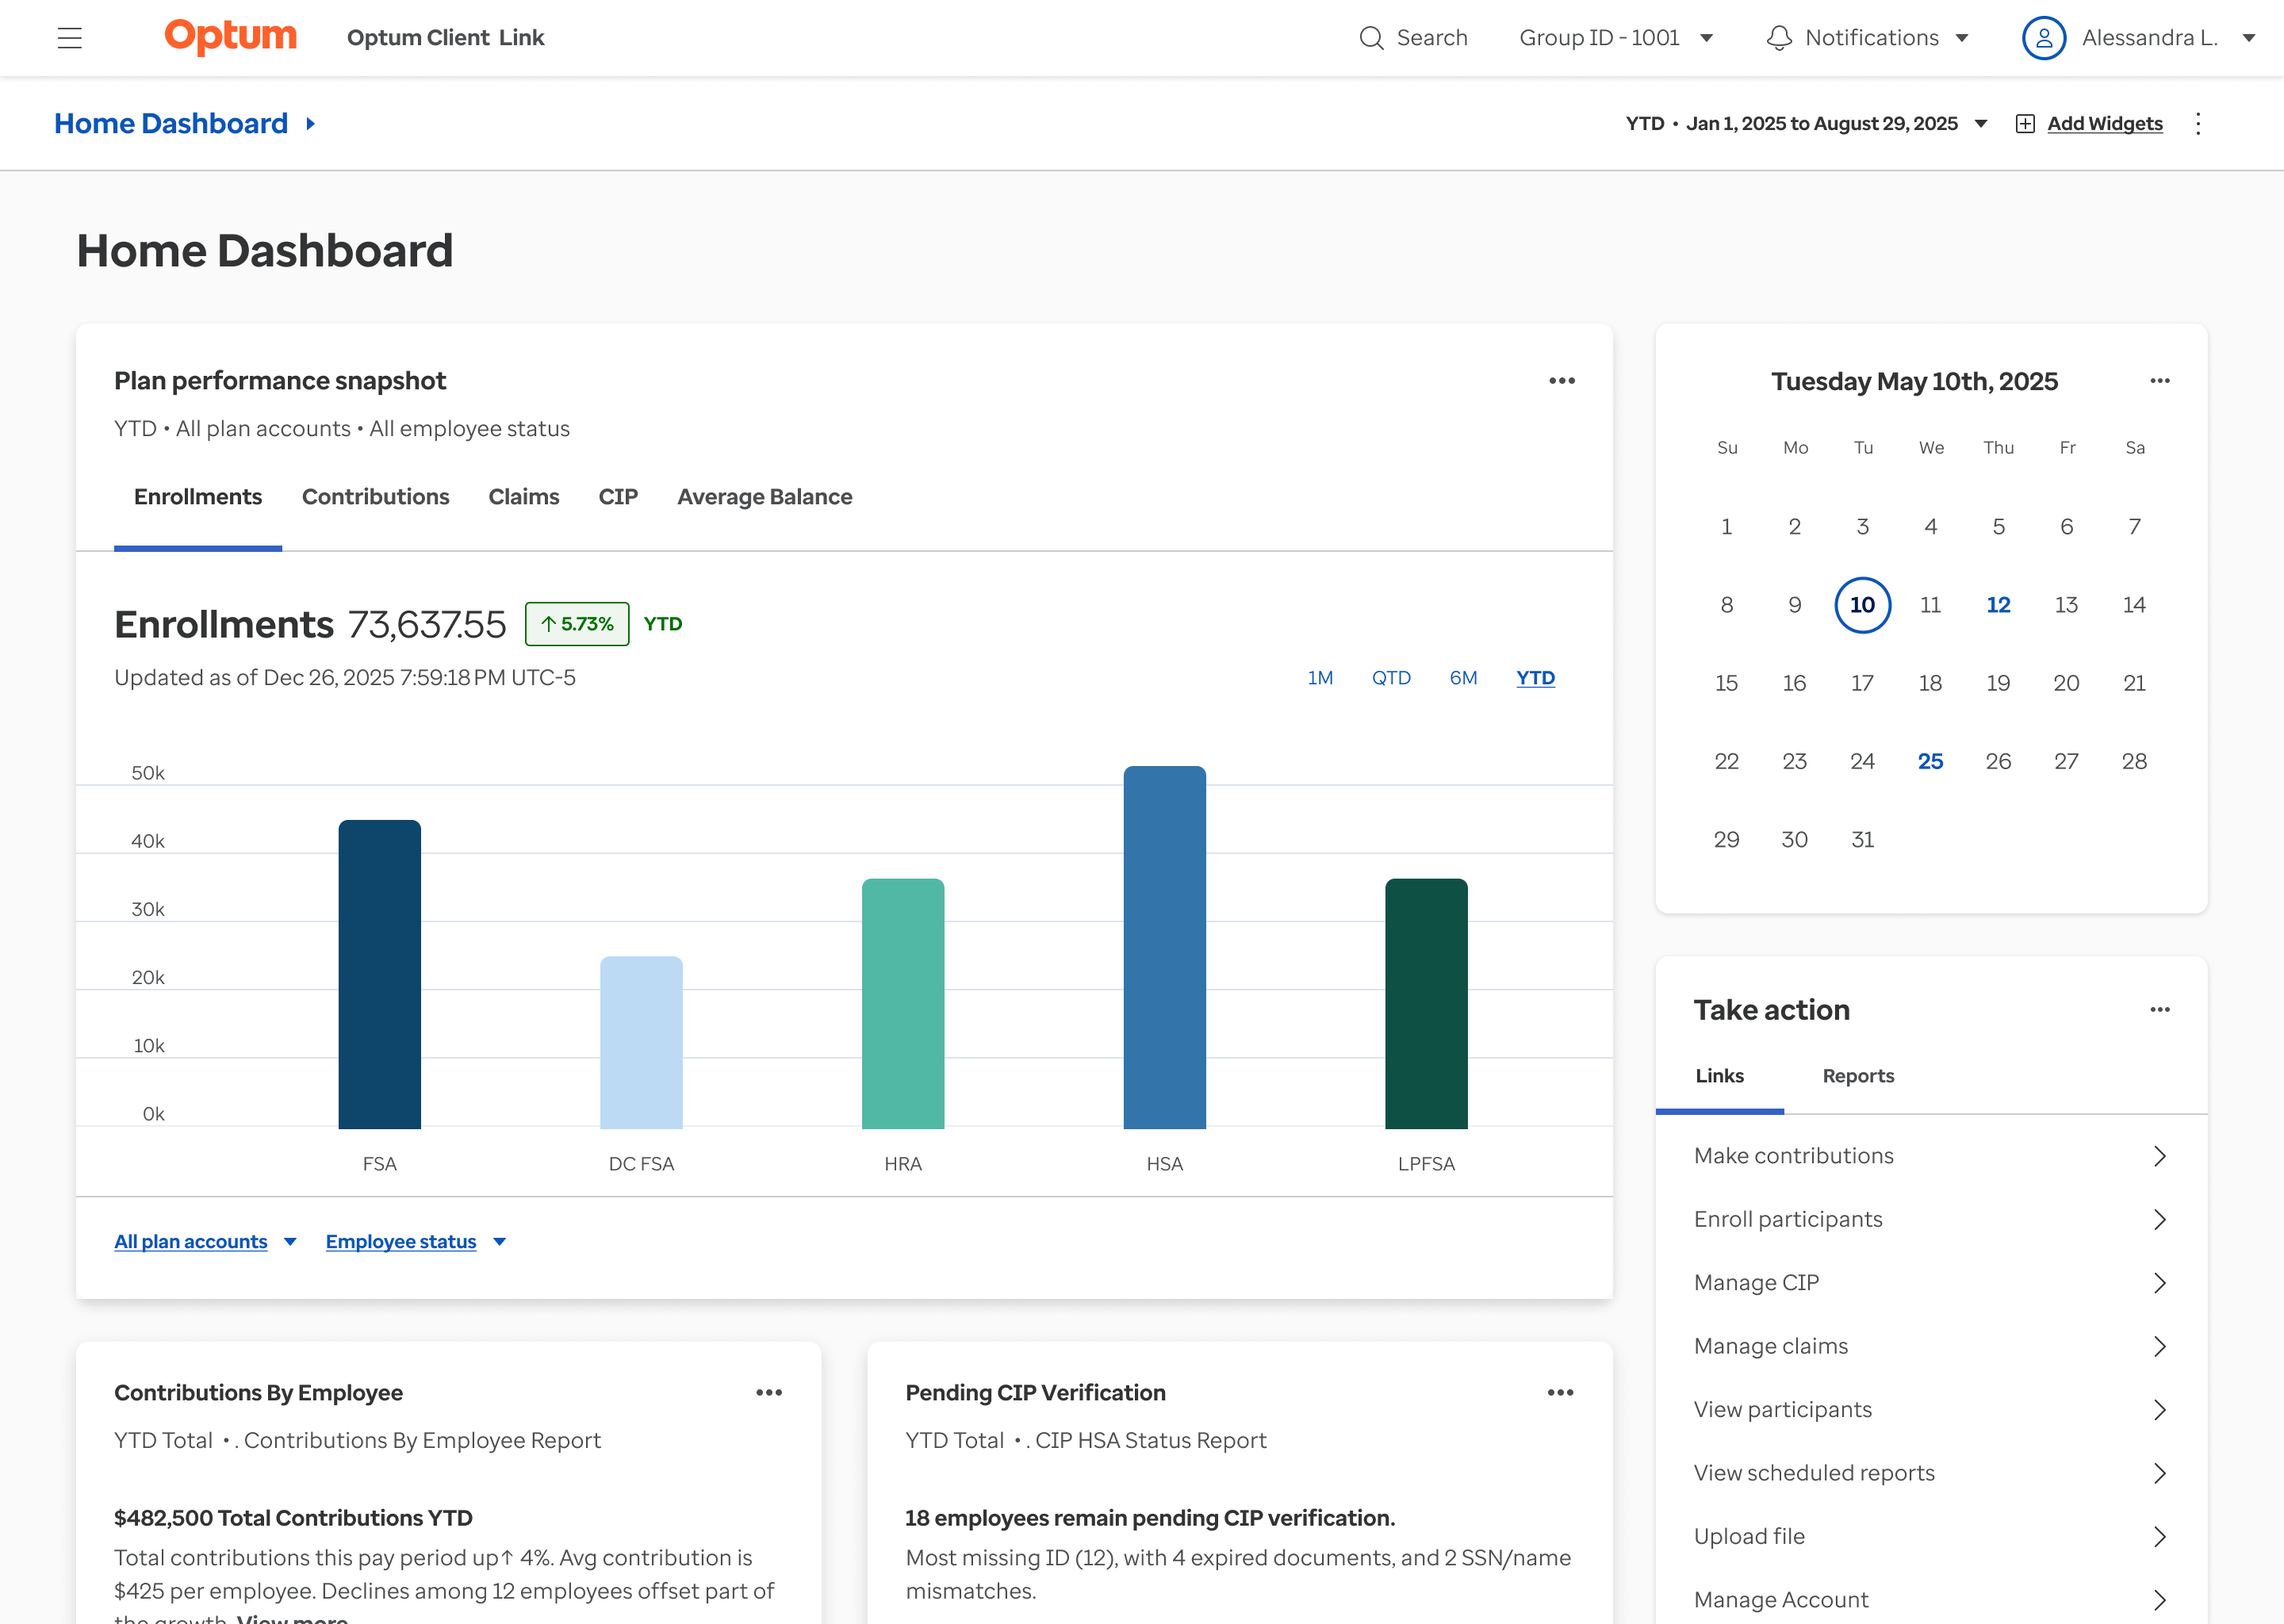Click the Search magnifier icon

pyautogui.click(x=1371, y=38)
